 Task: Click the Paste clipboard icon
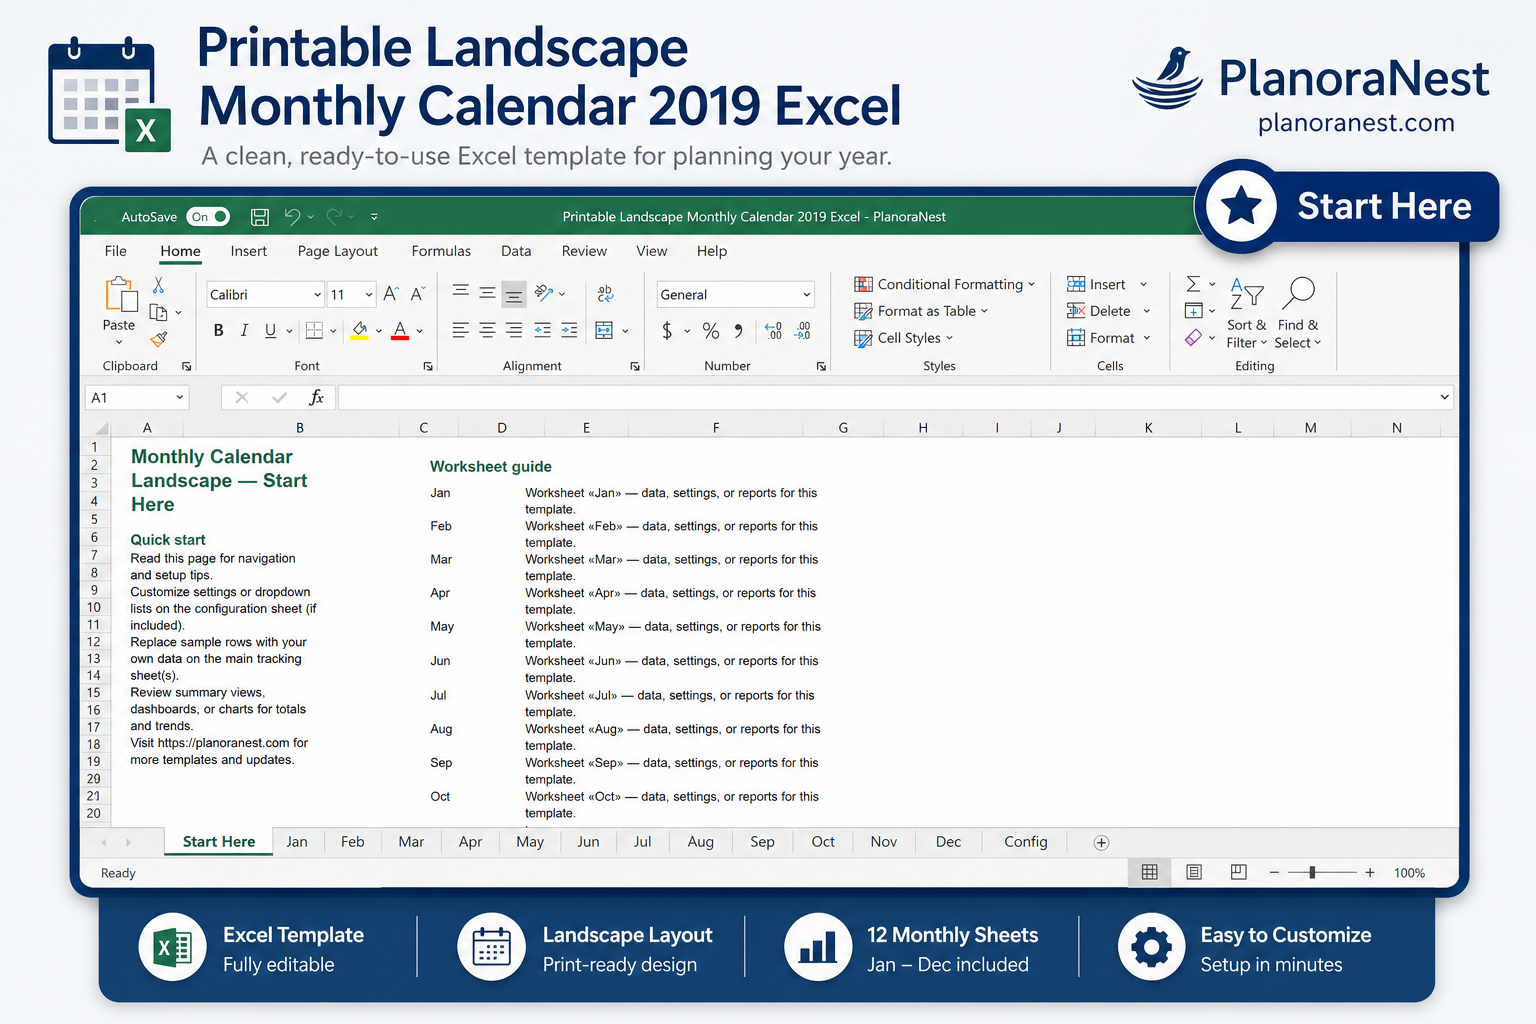121,295
